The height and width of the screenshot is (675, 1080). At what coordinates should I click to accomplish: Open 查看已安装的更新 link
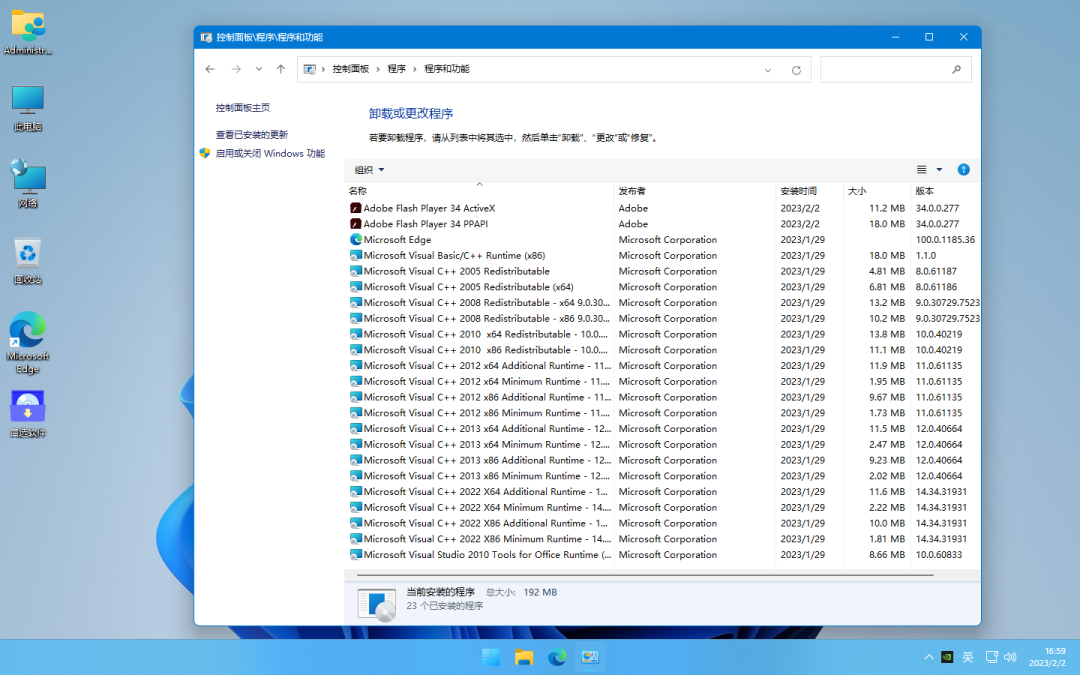[x=252, y=134]
